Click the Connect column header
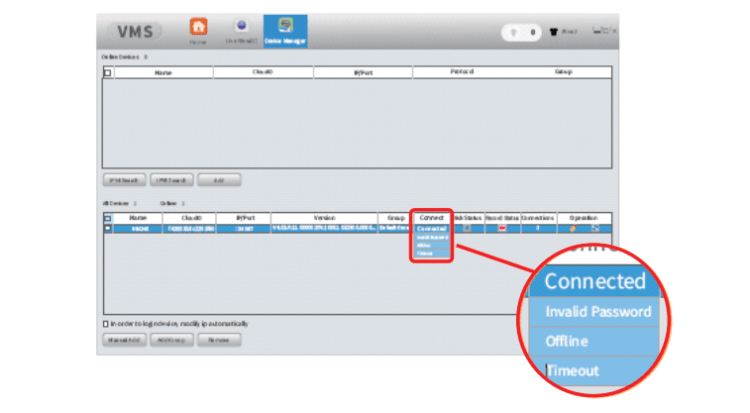The image size is (750, 413). tap(431, 217)
